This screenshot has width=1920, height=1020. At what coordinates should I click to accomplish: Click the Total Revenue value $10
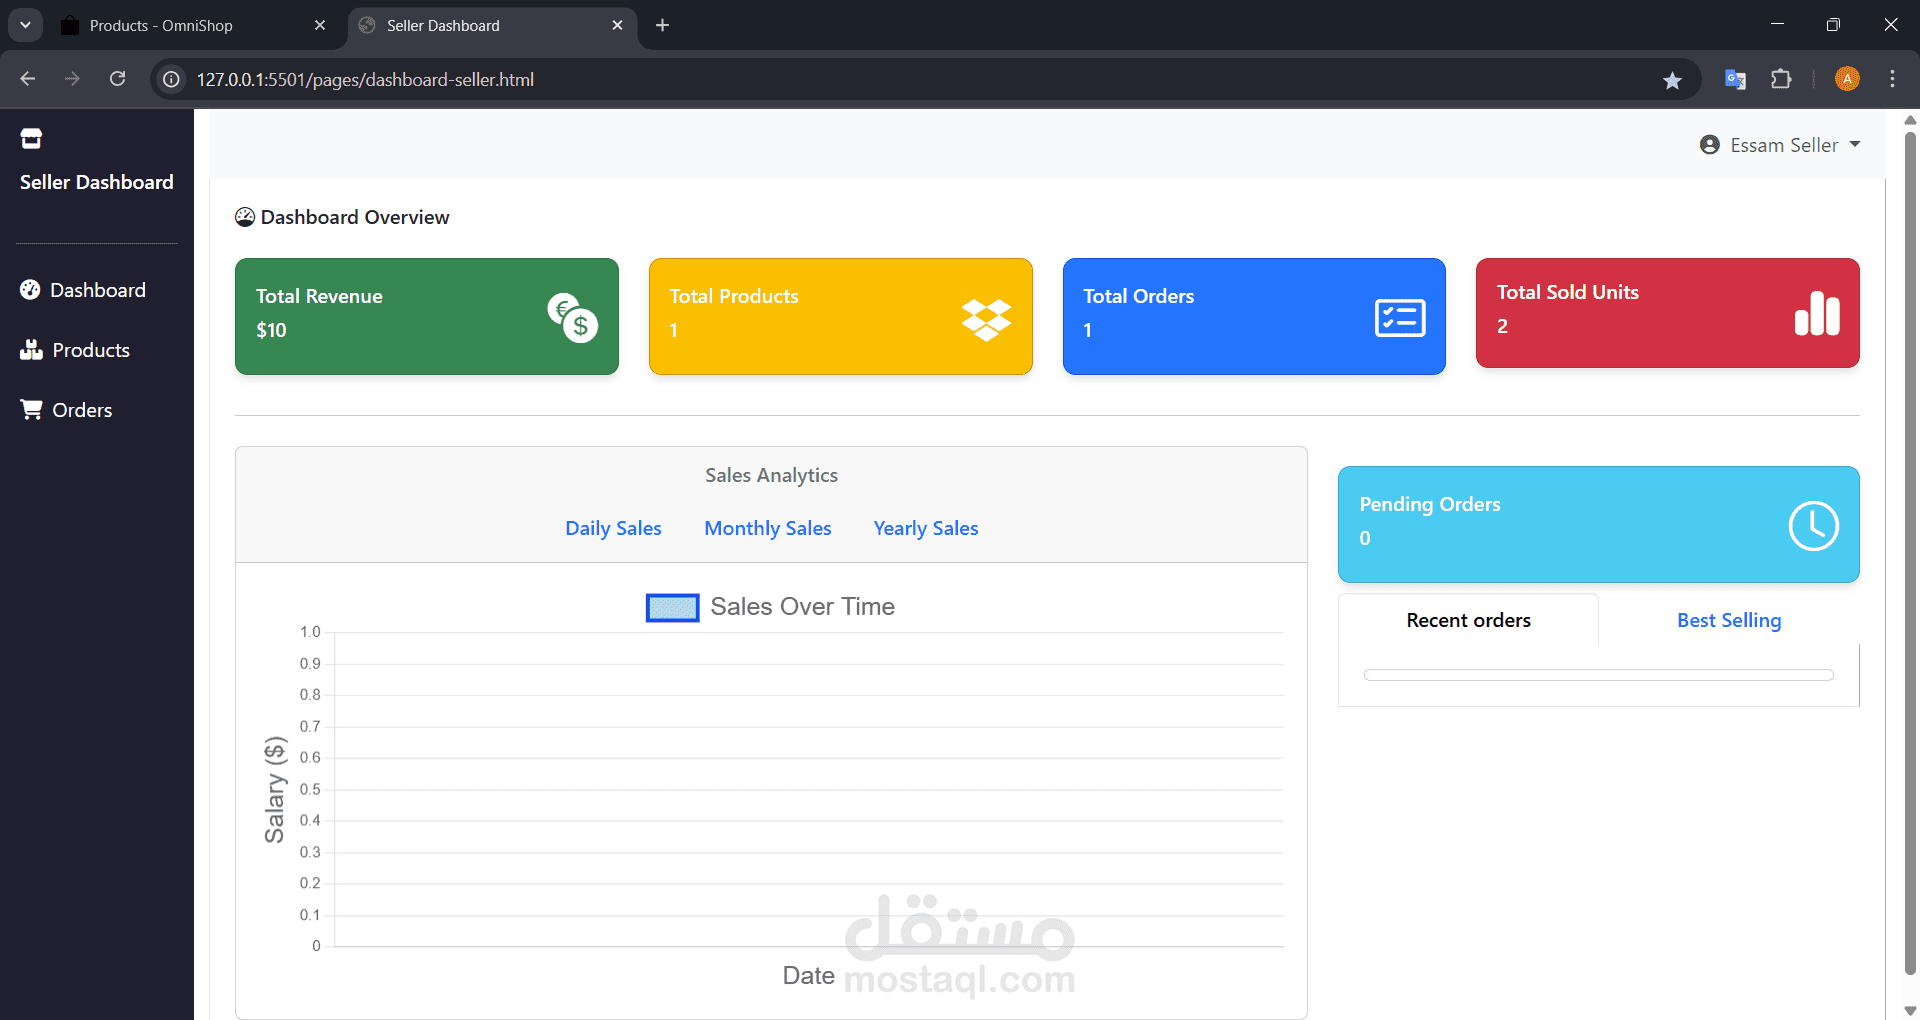pos(271,330)
